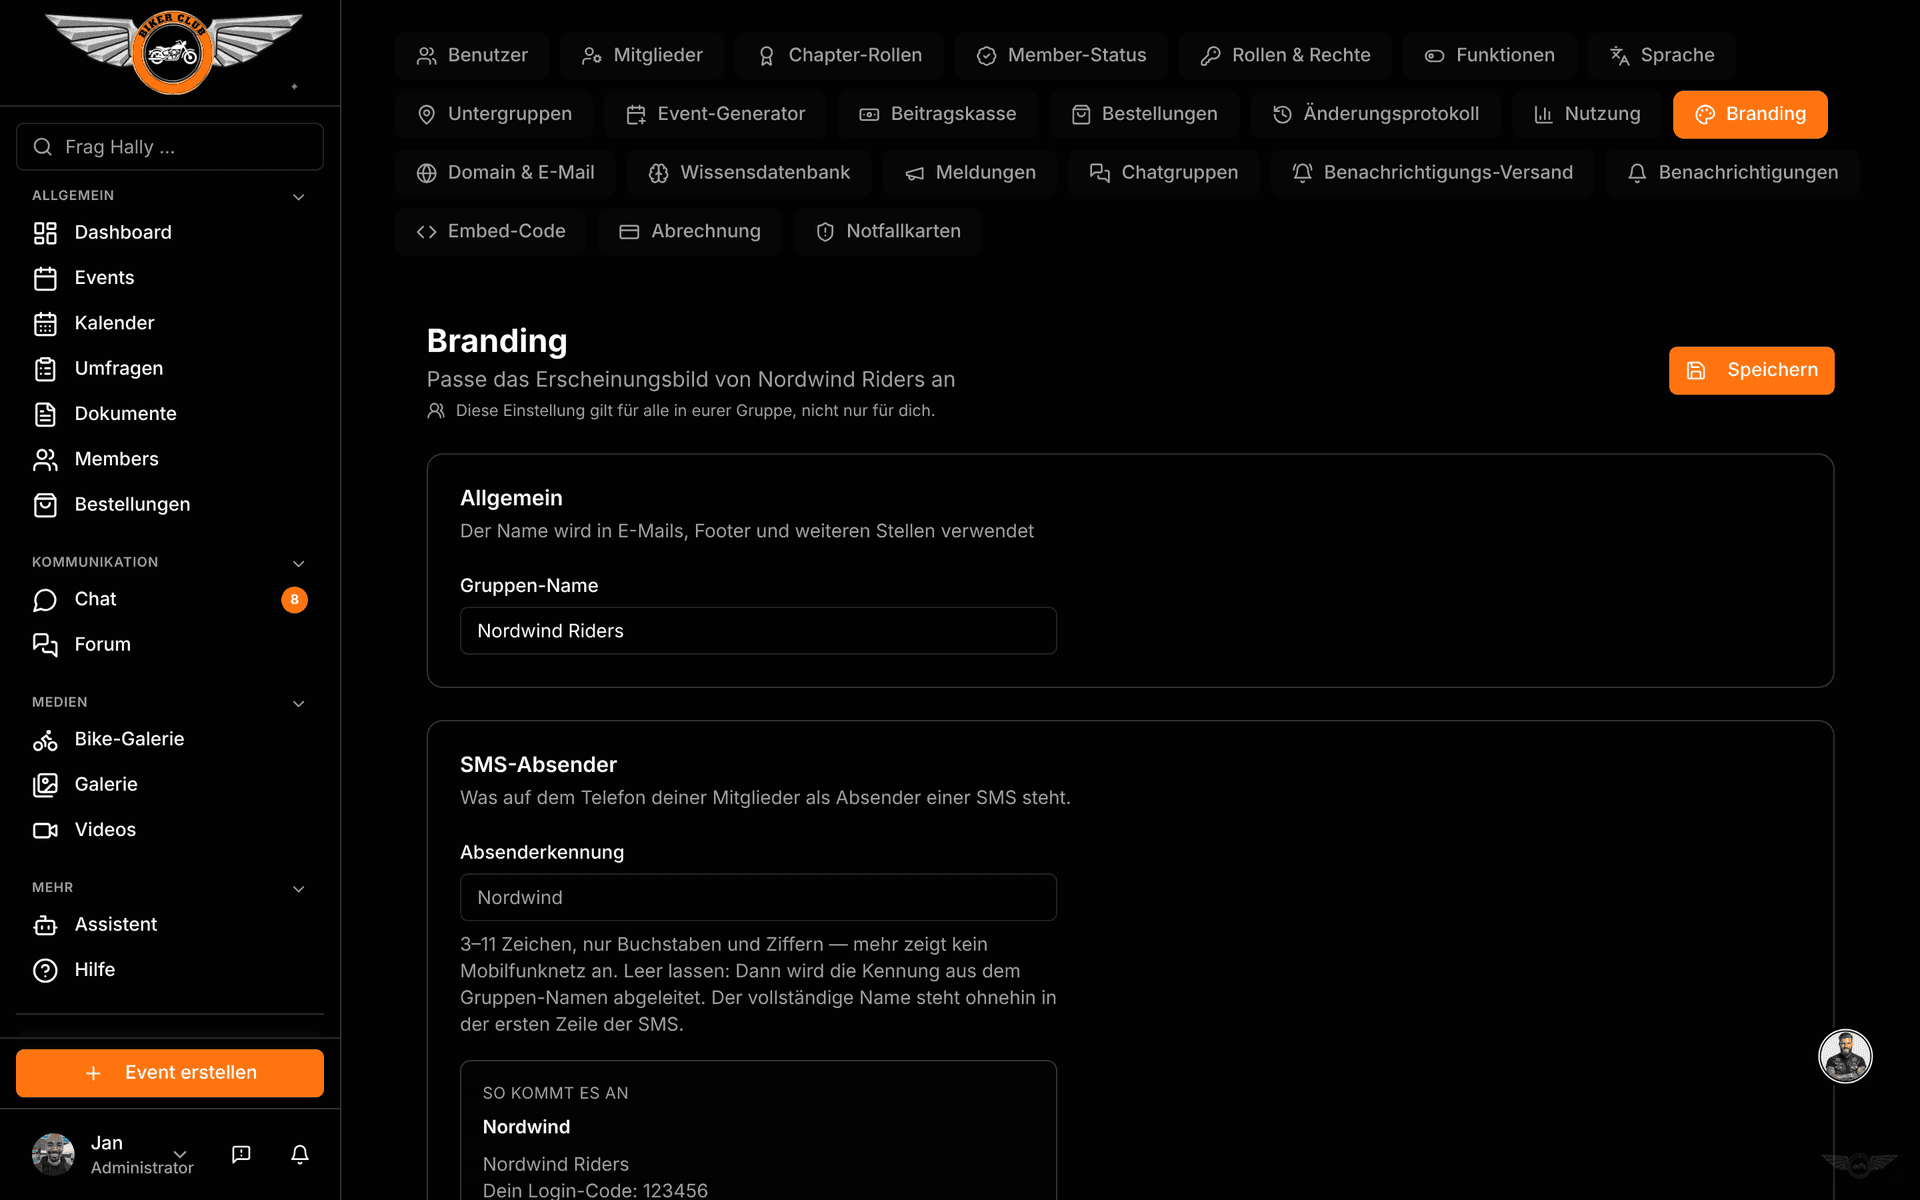Focus the Gruppen-Name input field
The height and width of the screenshot is (1200, 1920).
pos(758,631)
